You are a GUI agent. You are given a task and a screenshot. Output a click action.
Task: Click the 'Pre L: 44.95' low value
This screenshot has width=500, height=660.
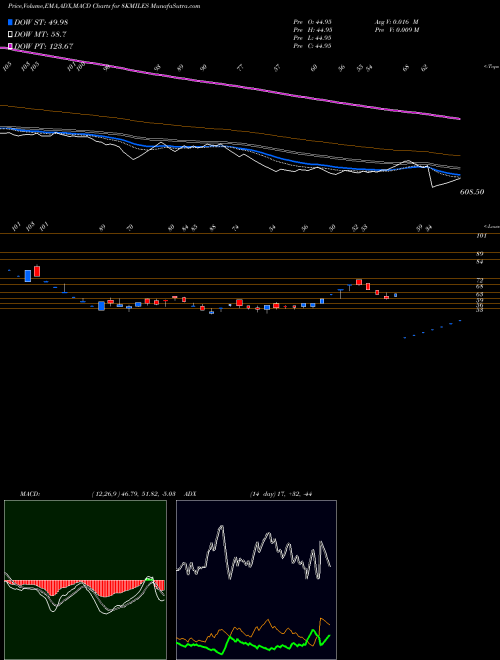(312, 38)
